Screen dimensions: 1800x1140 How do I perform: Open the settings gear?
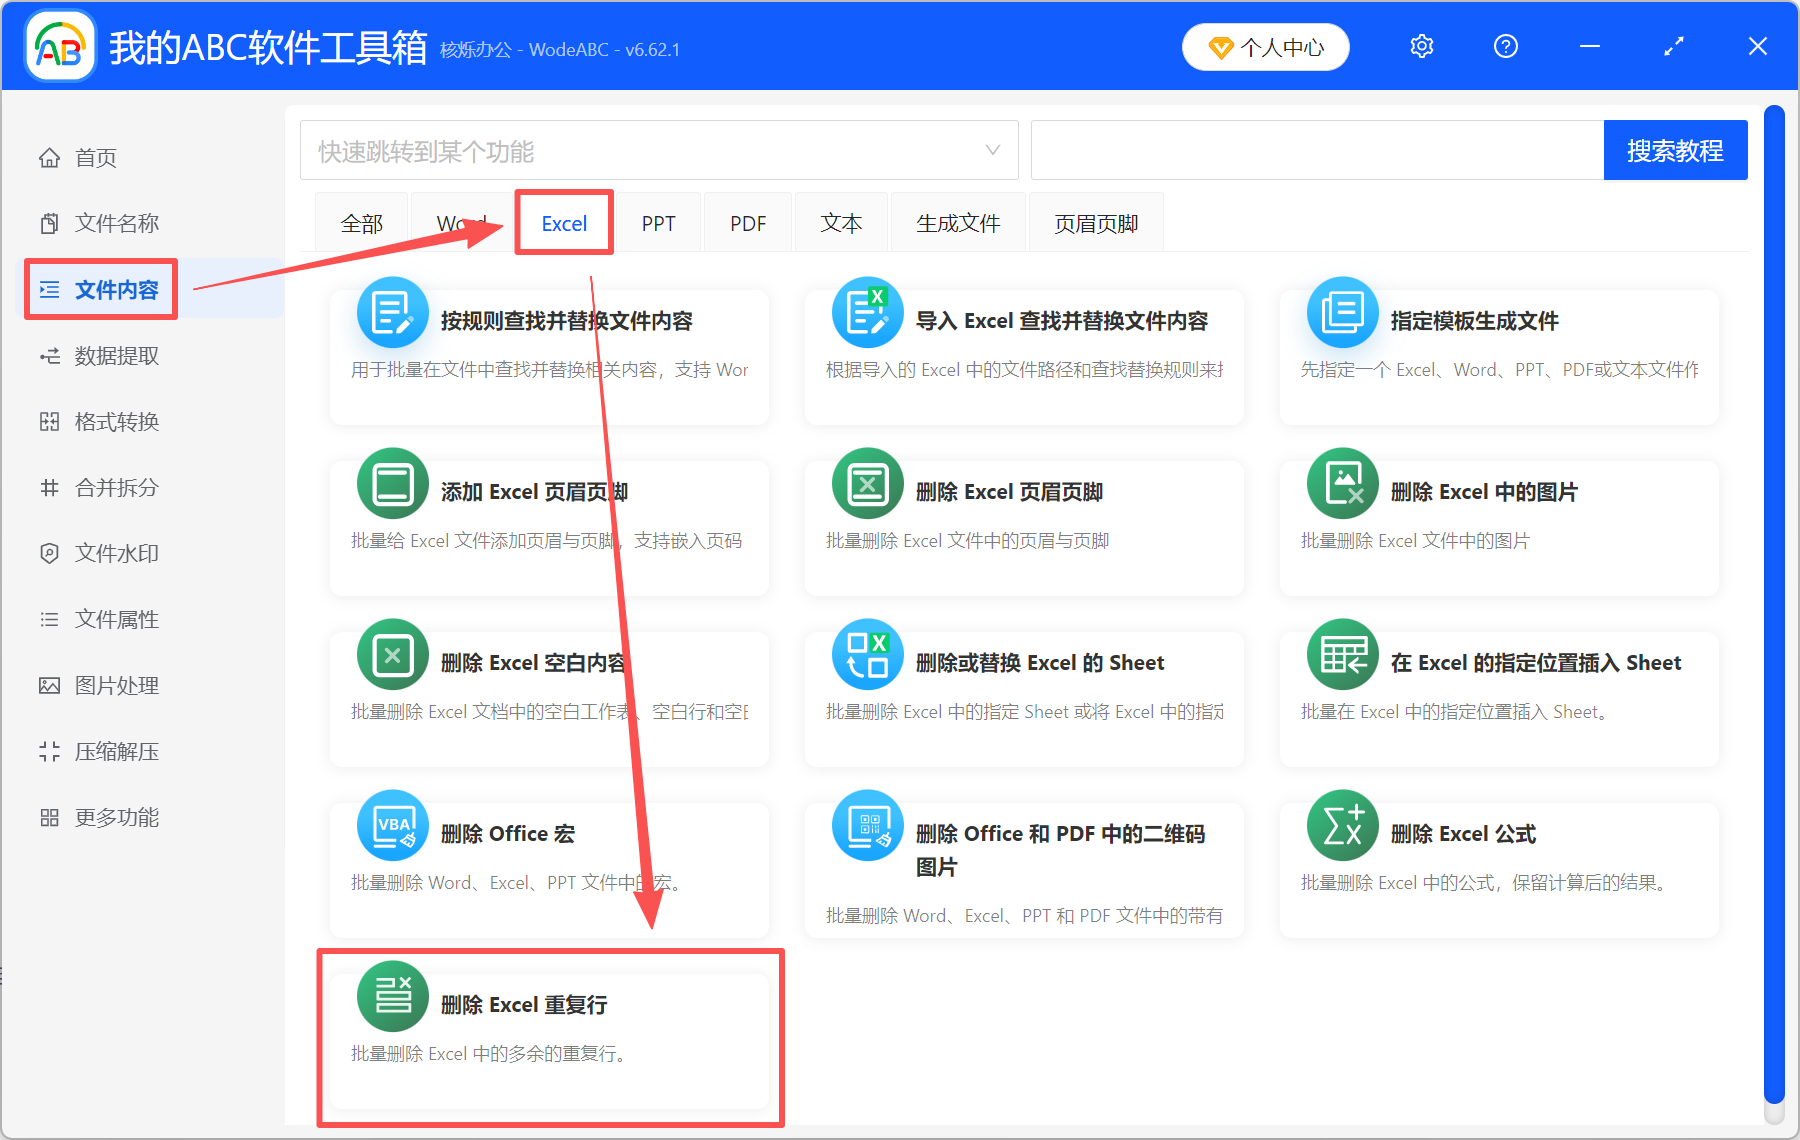(1421, 46)
